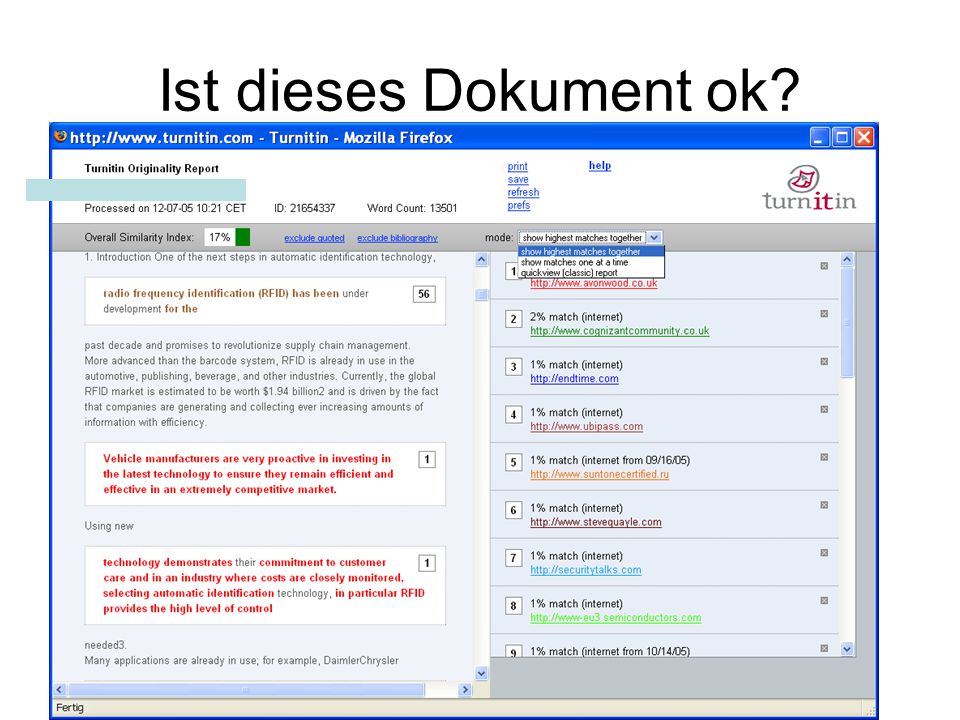Click the save link

[x=518, y=179]
